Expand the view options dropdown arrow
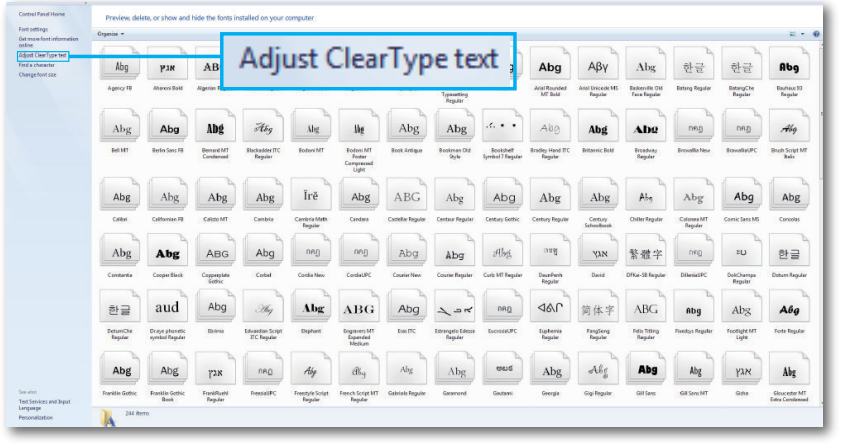The image size is (841, 444). 803,34
